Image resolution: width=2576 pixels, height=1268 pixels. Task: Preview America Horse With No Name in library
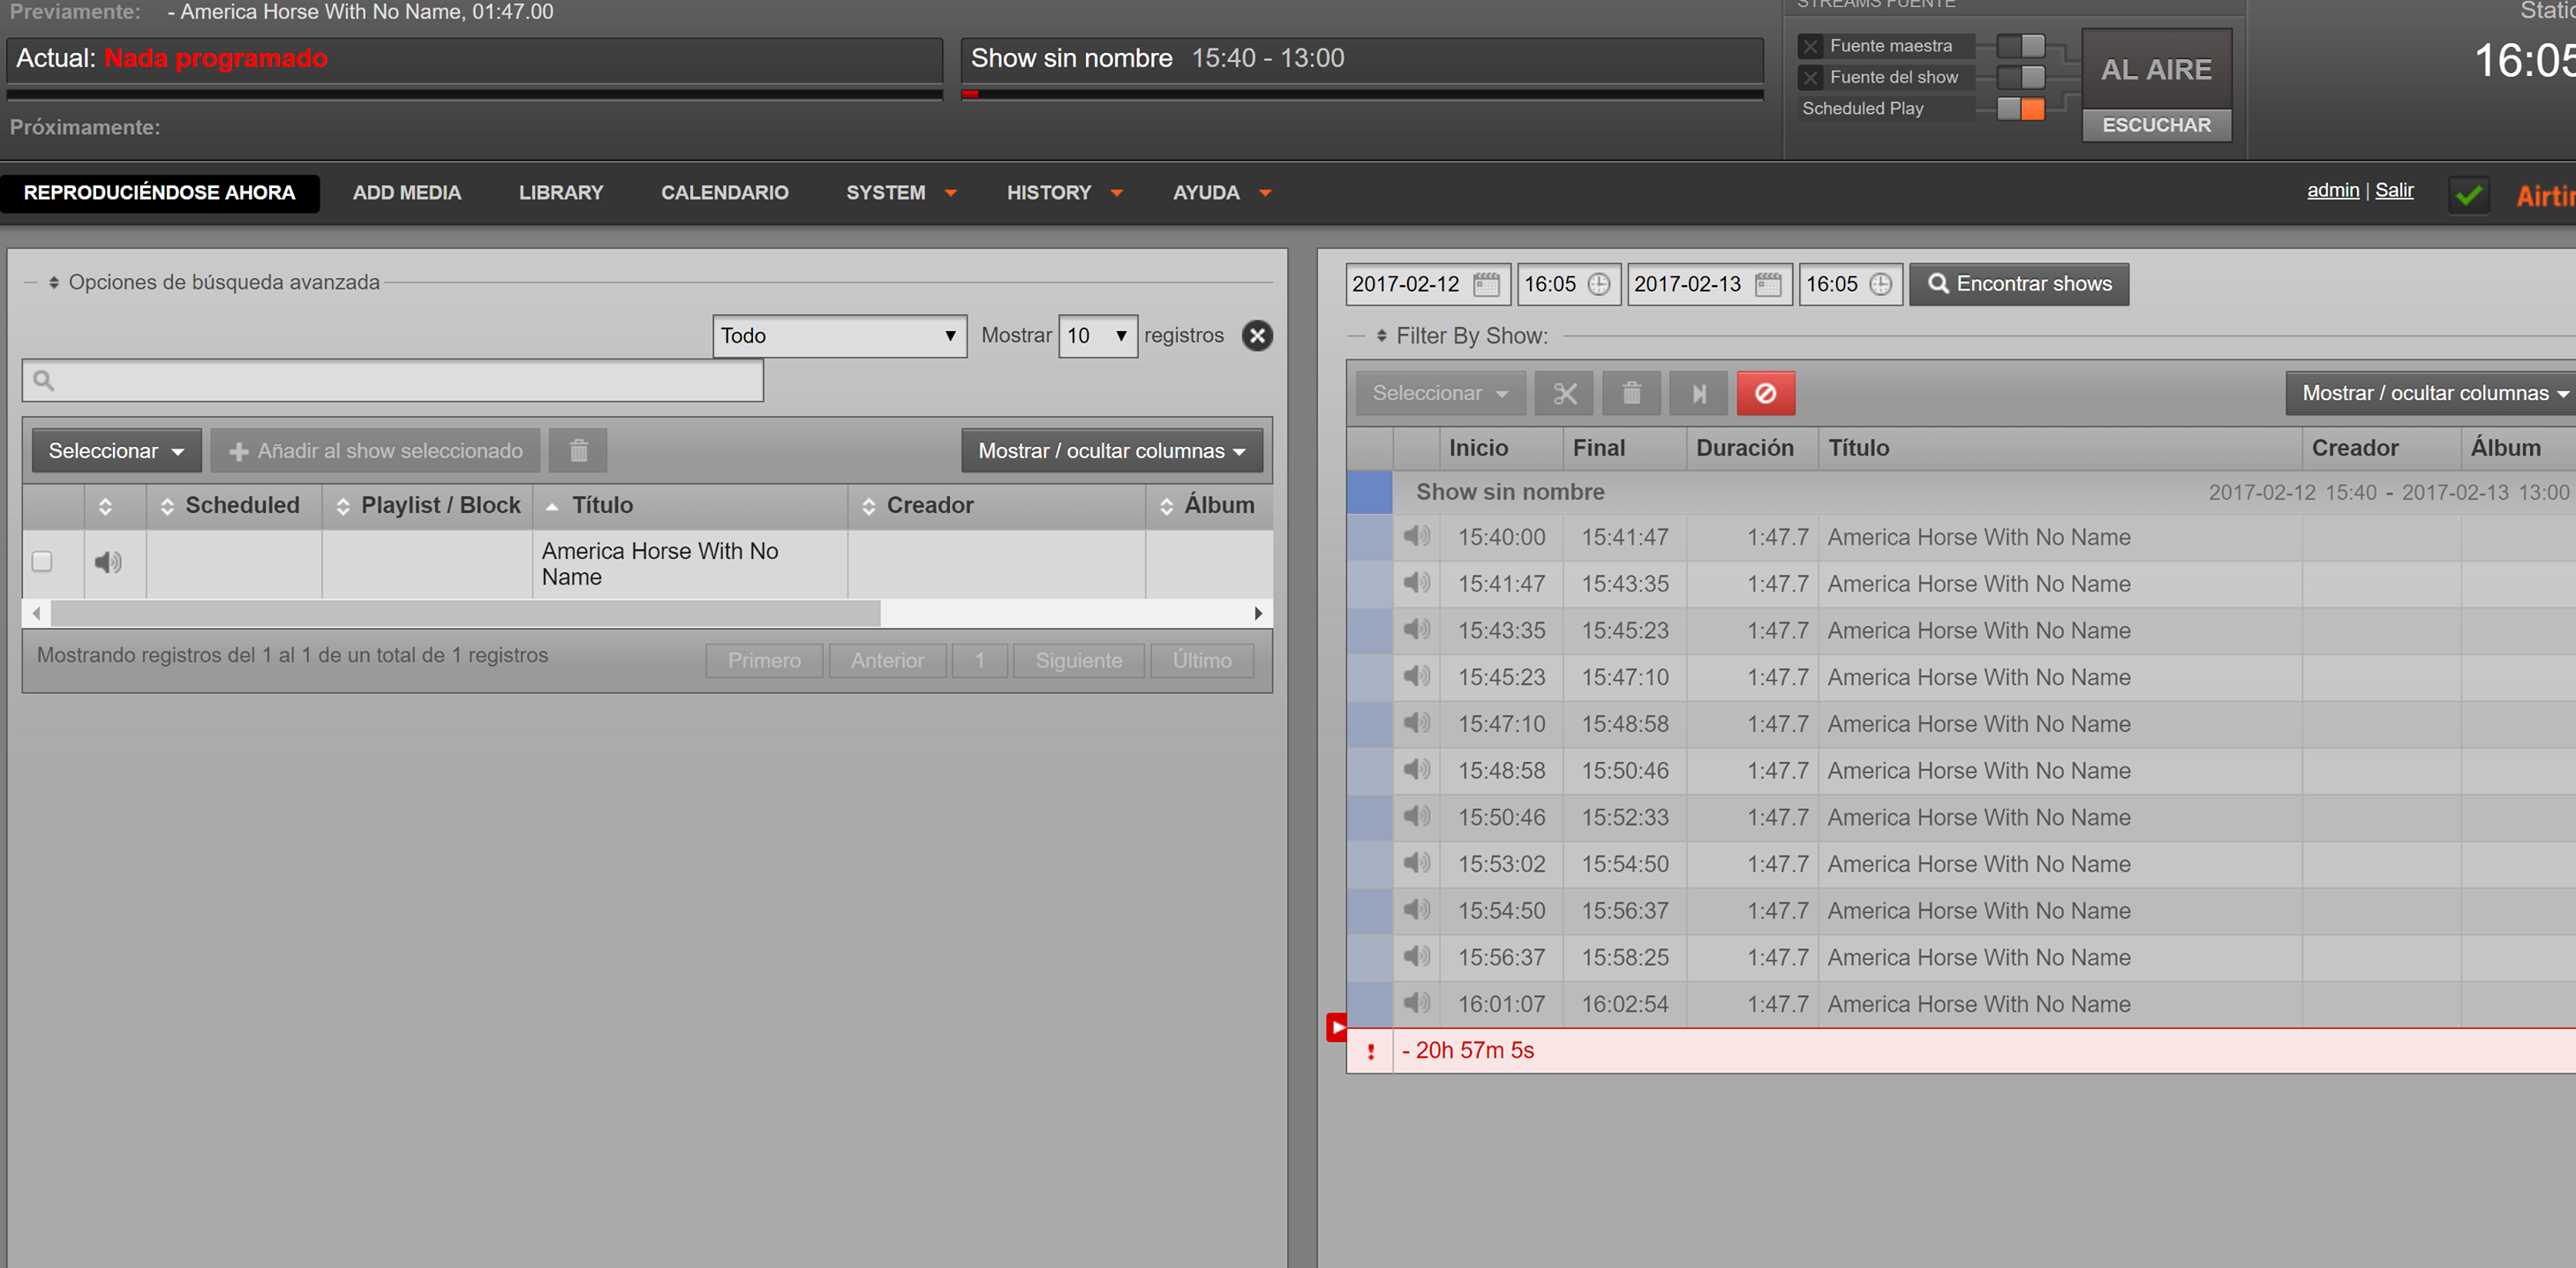[108, 562]
